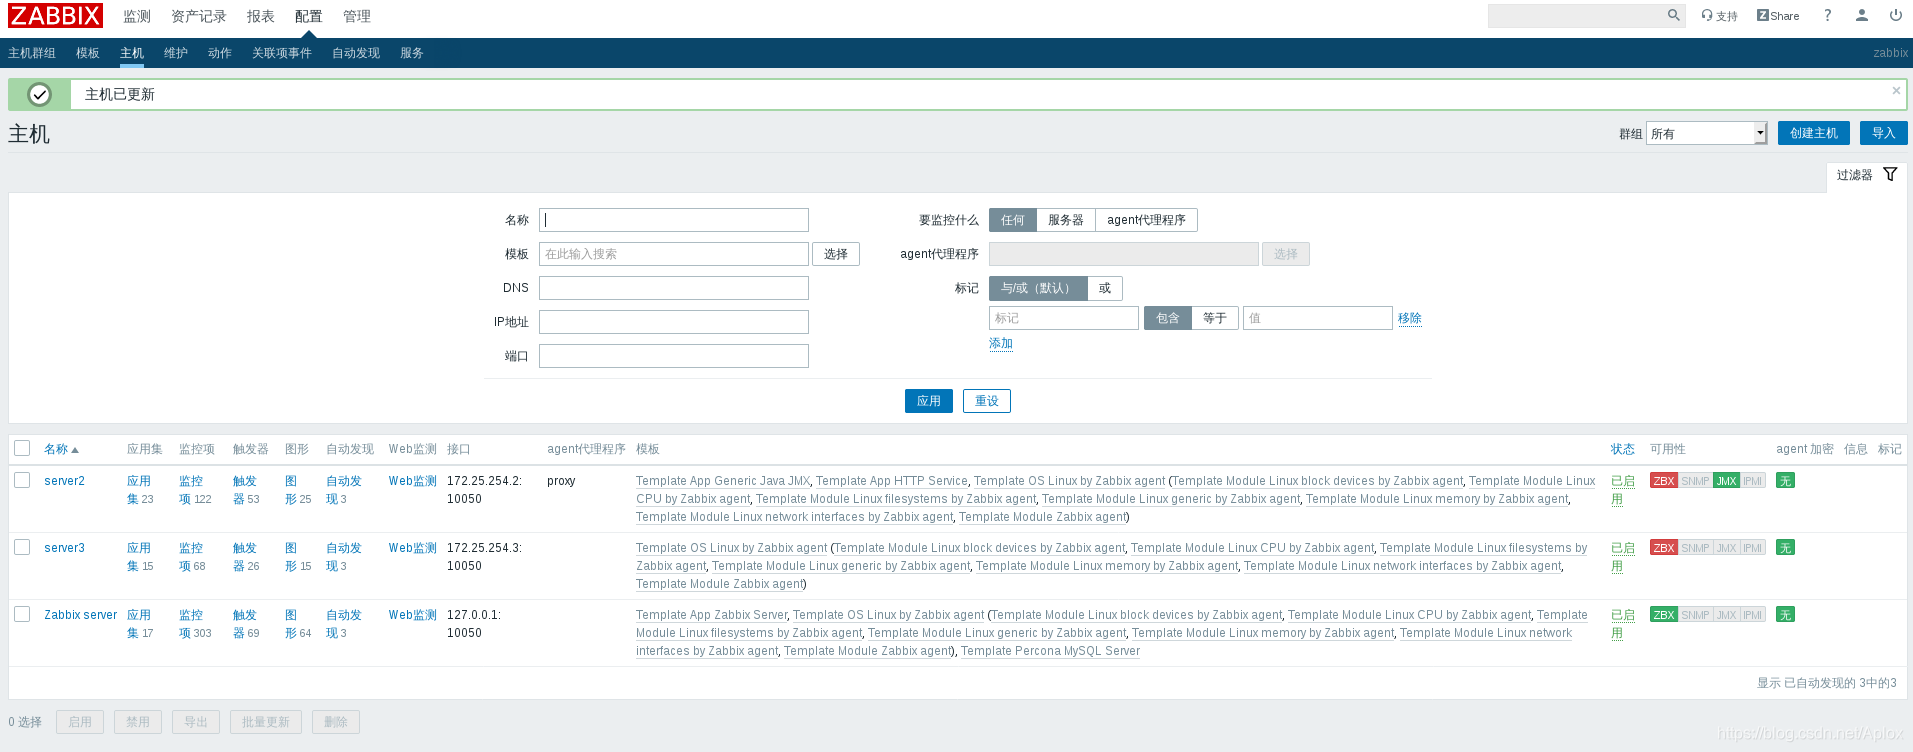Click the 移除 tag link
1913x752 pixels.
1410,318
